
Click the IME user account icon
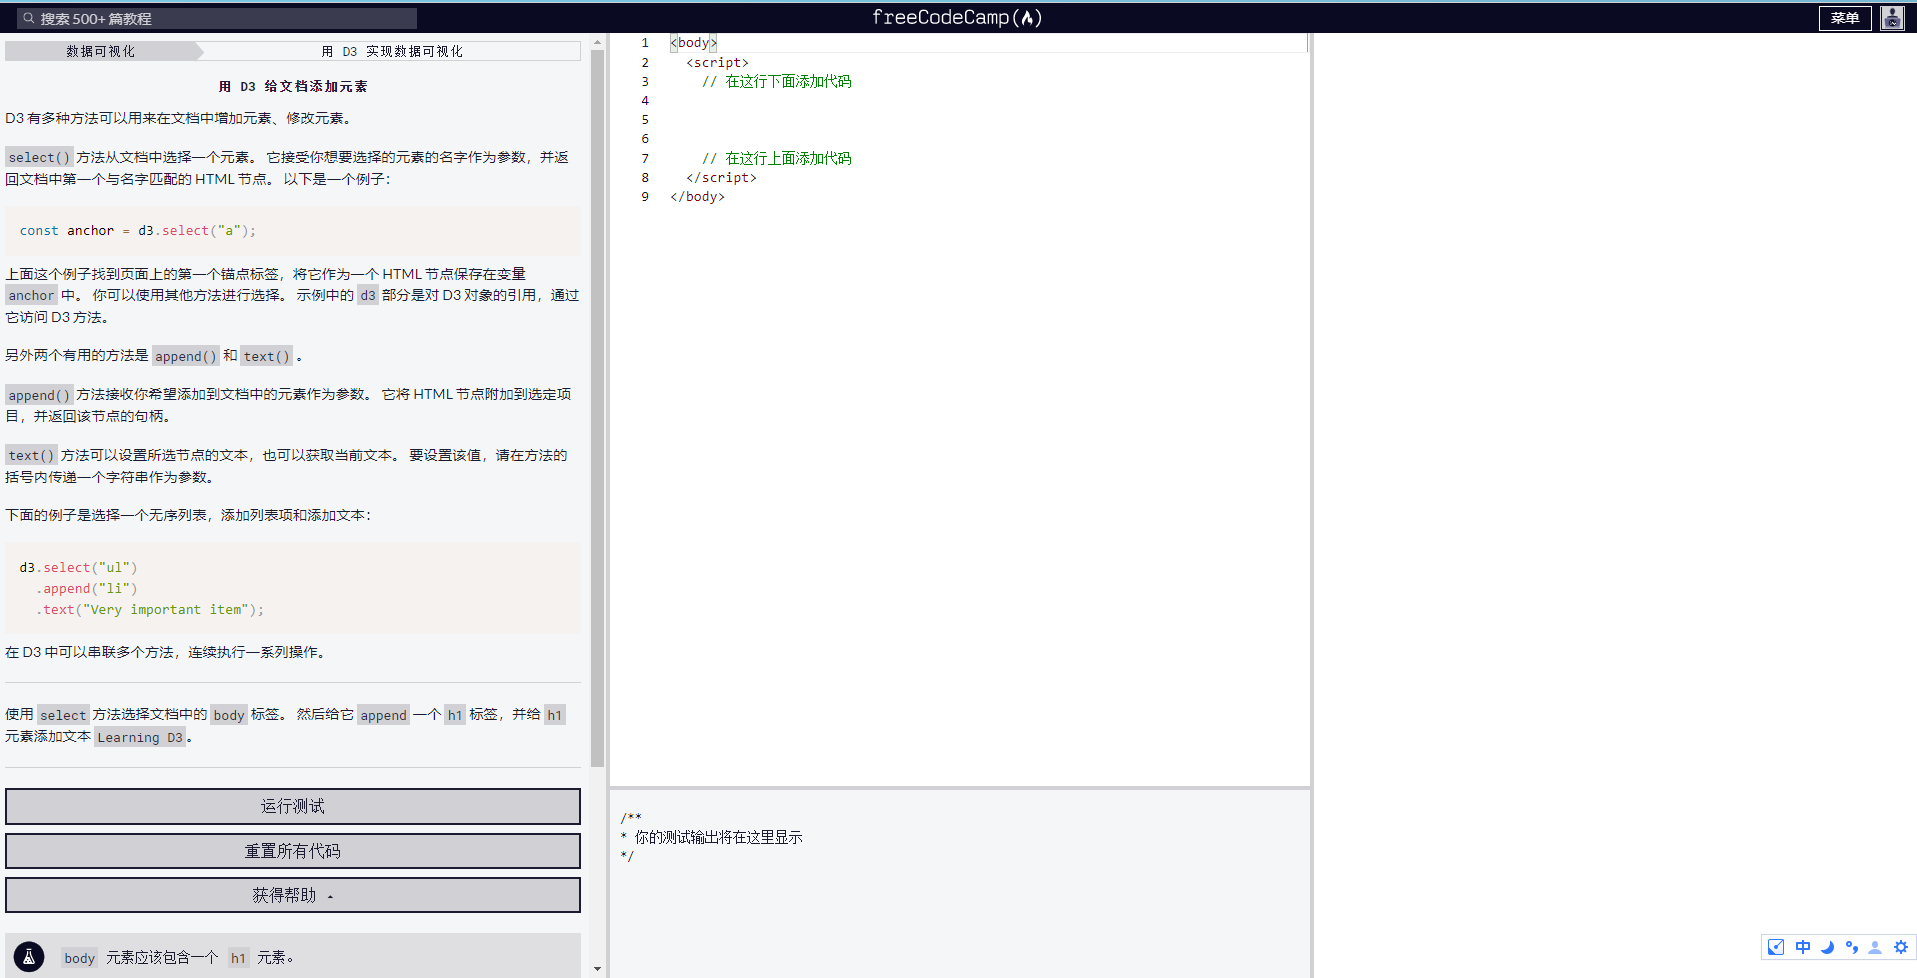coord(1875,947)
